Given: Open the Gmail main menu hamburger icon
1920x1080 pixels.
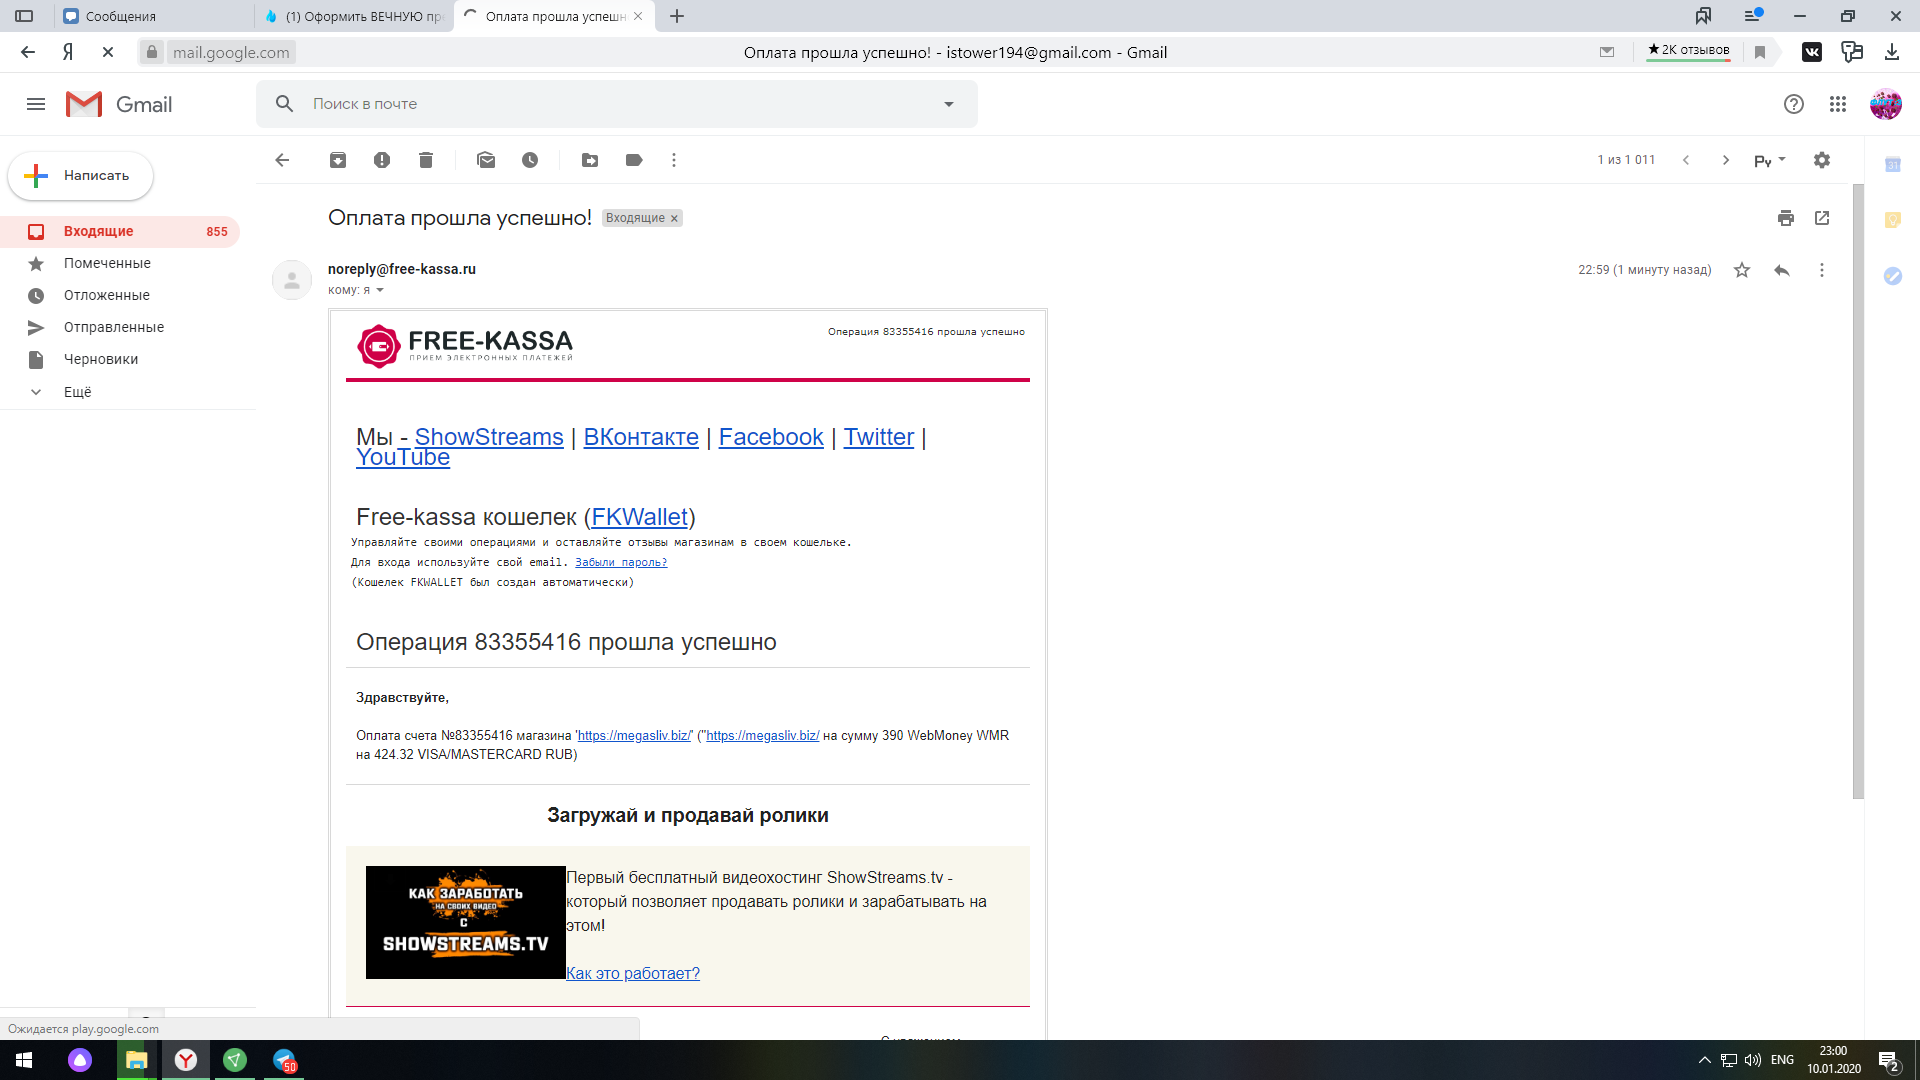Looking at the screenshot, I should pos(36,104).
